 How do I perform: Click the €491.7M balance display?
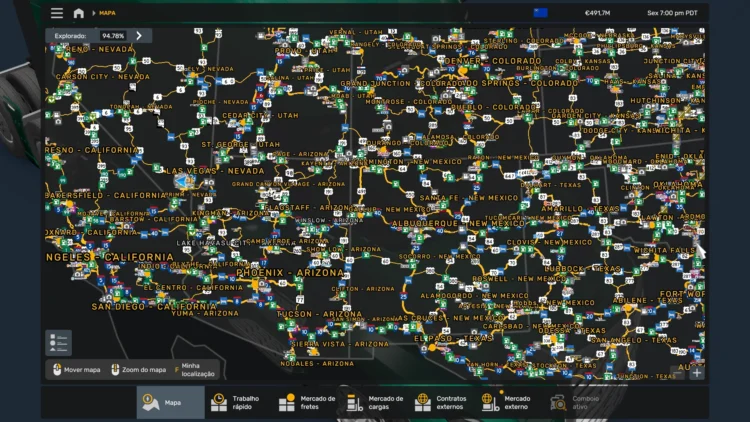(597, 13)
